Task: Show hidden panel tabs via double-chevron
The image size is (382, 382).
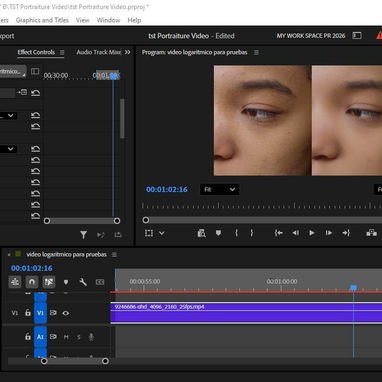Action: (128, 52)
